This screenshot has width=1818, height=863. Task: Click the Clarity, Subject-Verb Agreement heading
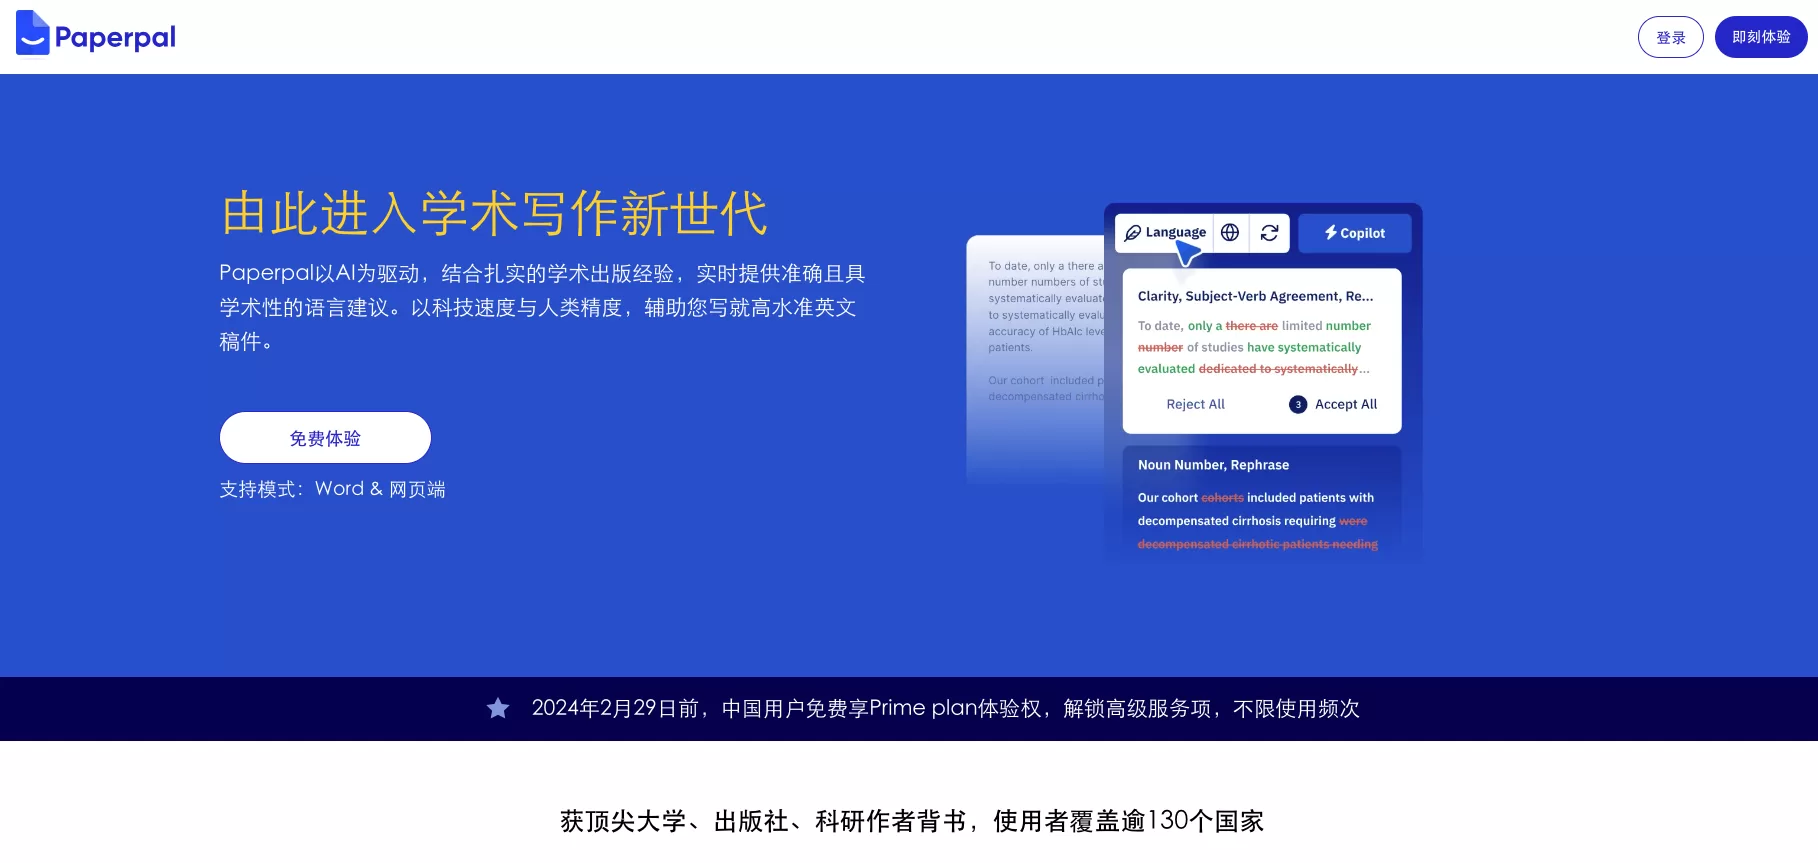[1255, 296]
